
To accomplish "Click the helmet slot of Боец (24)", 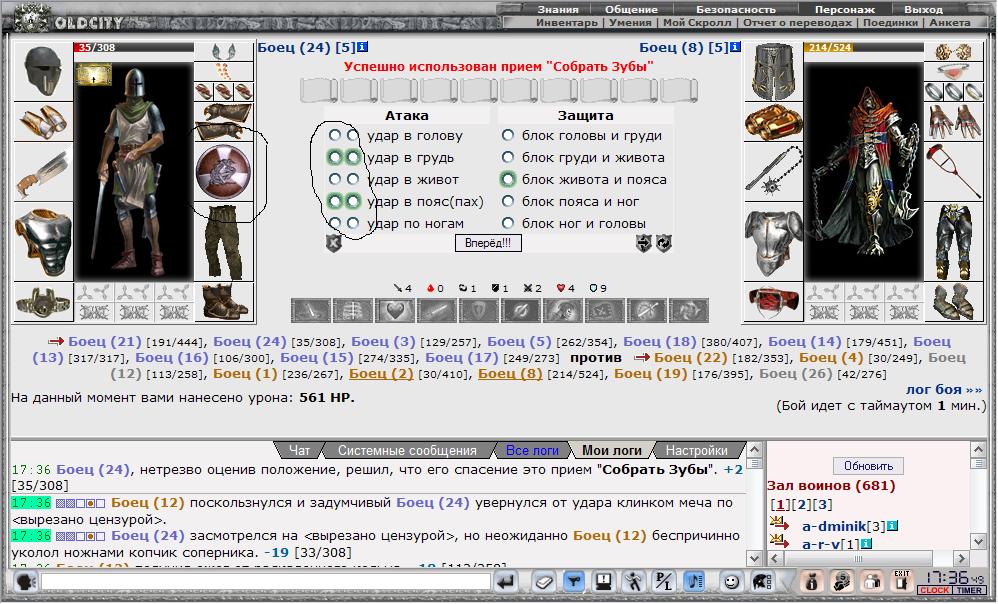I will (x=43, y=71).
